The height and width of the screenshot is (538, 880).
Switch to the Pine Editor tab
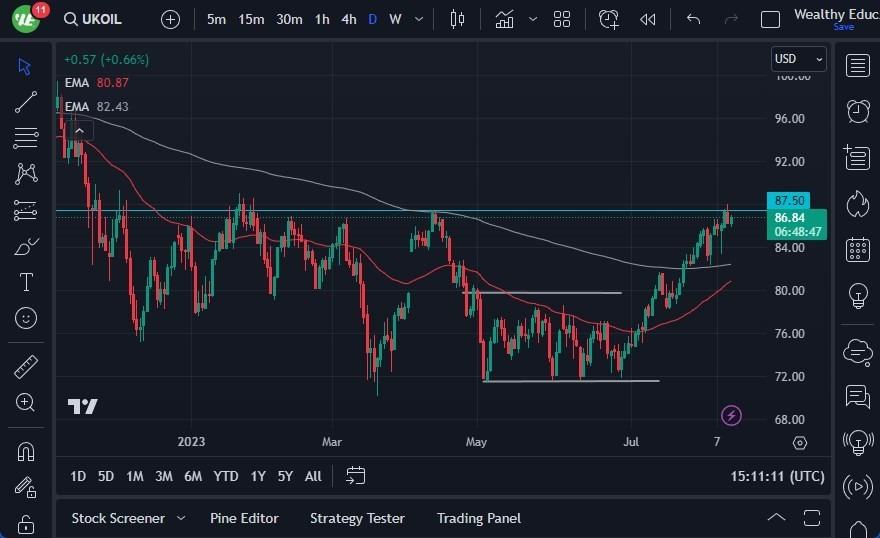click(244, 518)
